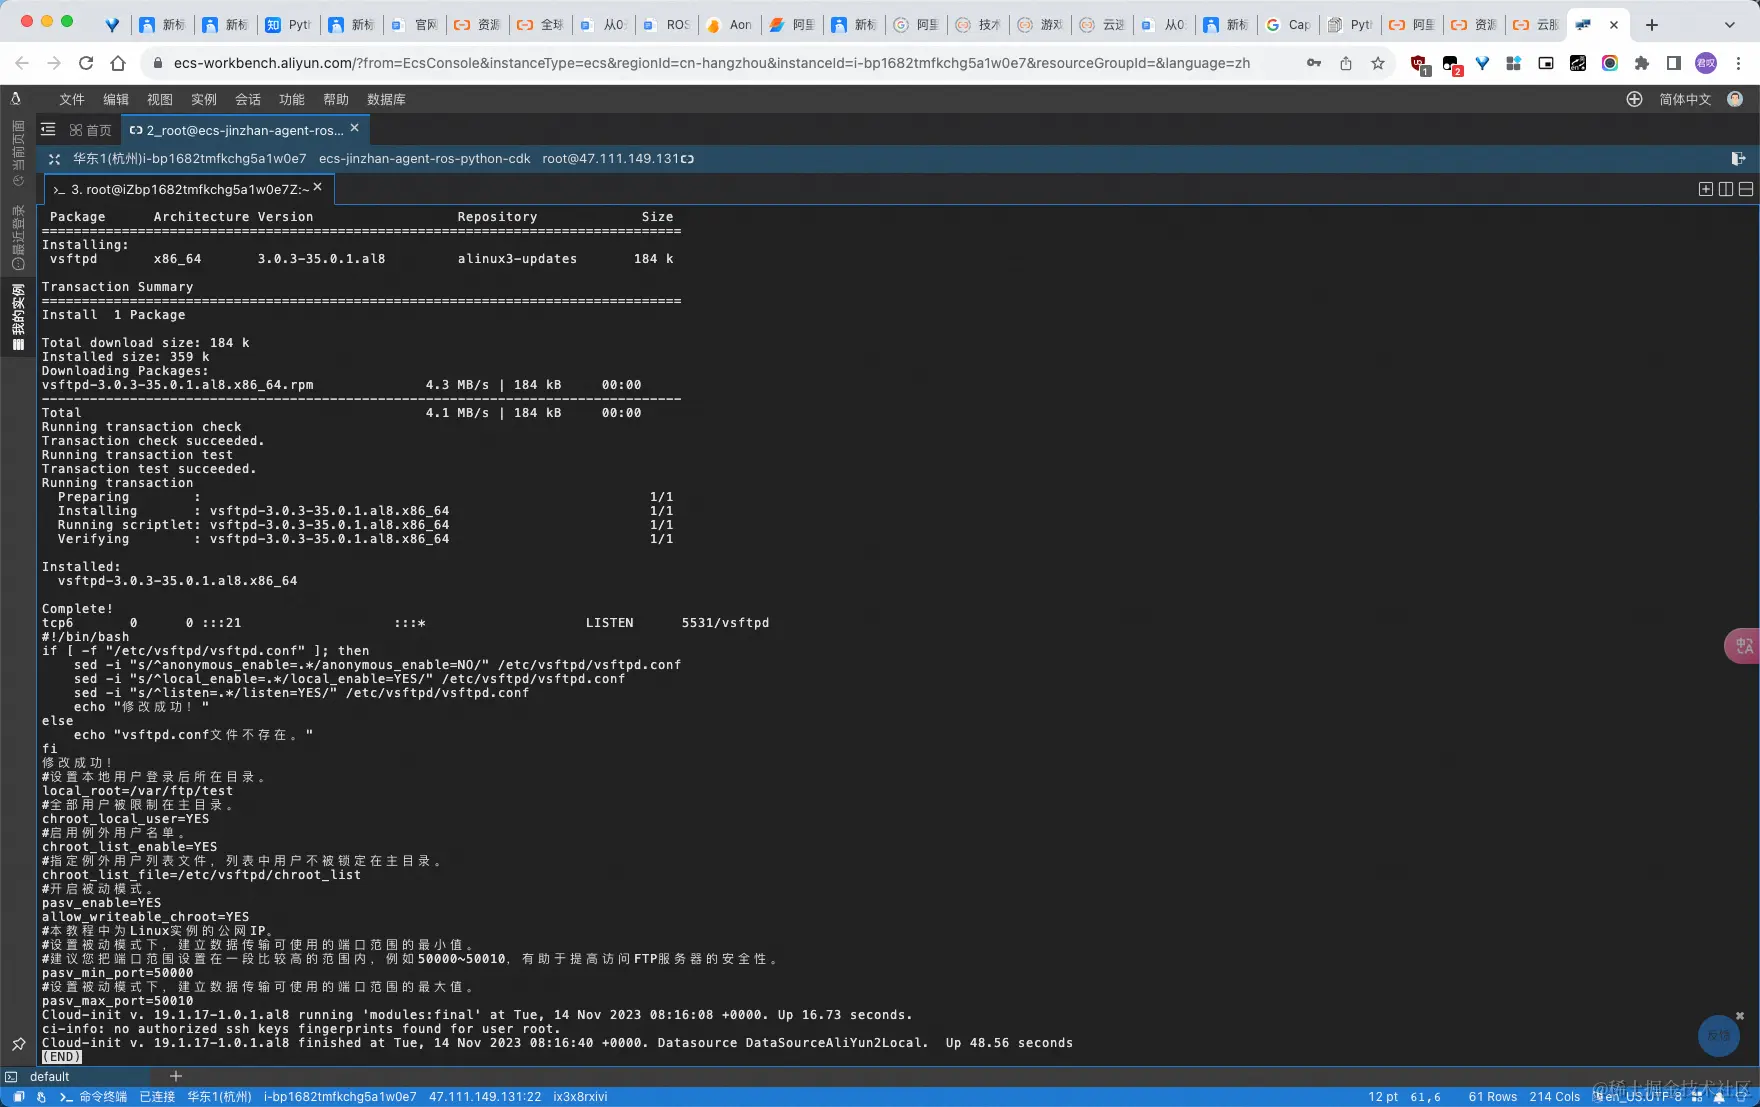The height and width of the screenshot is (1107, 1760).
Task: Open the saved passwords key icon
Action: coord(1314,63)
